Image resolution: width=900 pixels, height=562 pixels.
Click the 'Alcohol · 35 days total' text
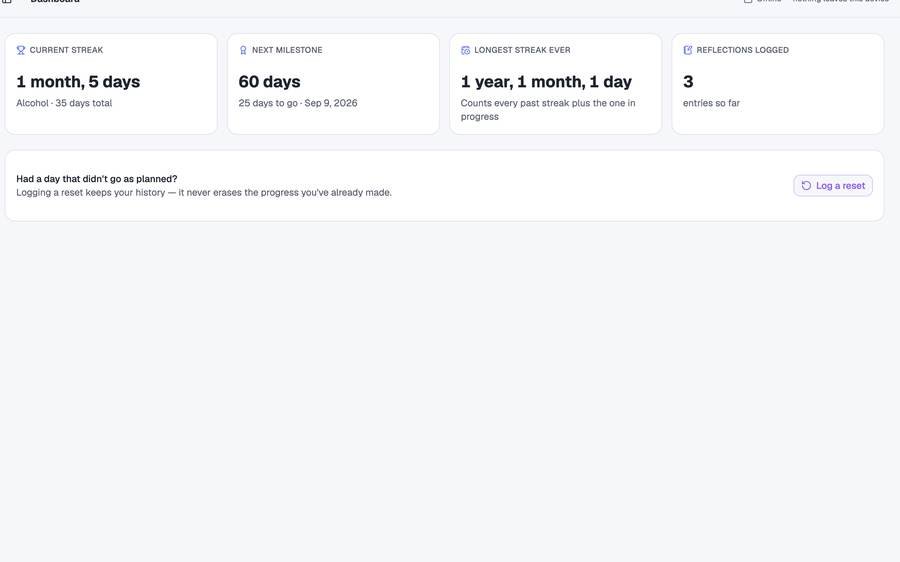coord(64,103)
